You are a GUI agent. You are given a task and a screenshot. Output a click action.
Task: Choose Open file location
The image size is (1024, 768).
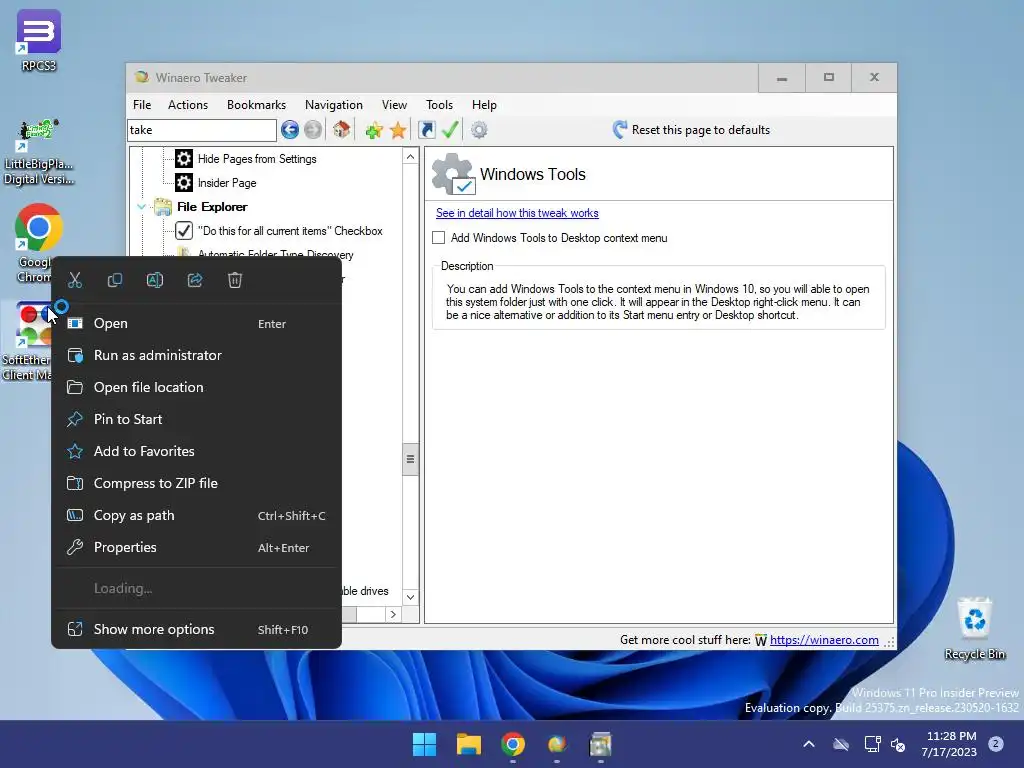coord(197,387)
